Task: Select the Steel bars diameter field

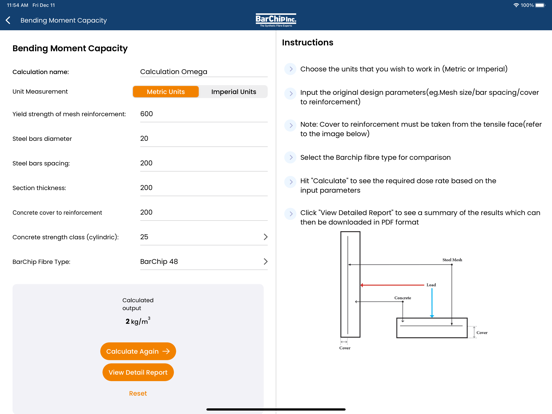Action: pos(204,138)
